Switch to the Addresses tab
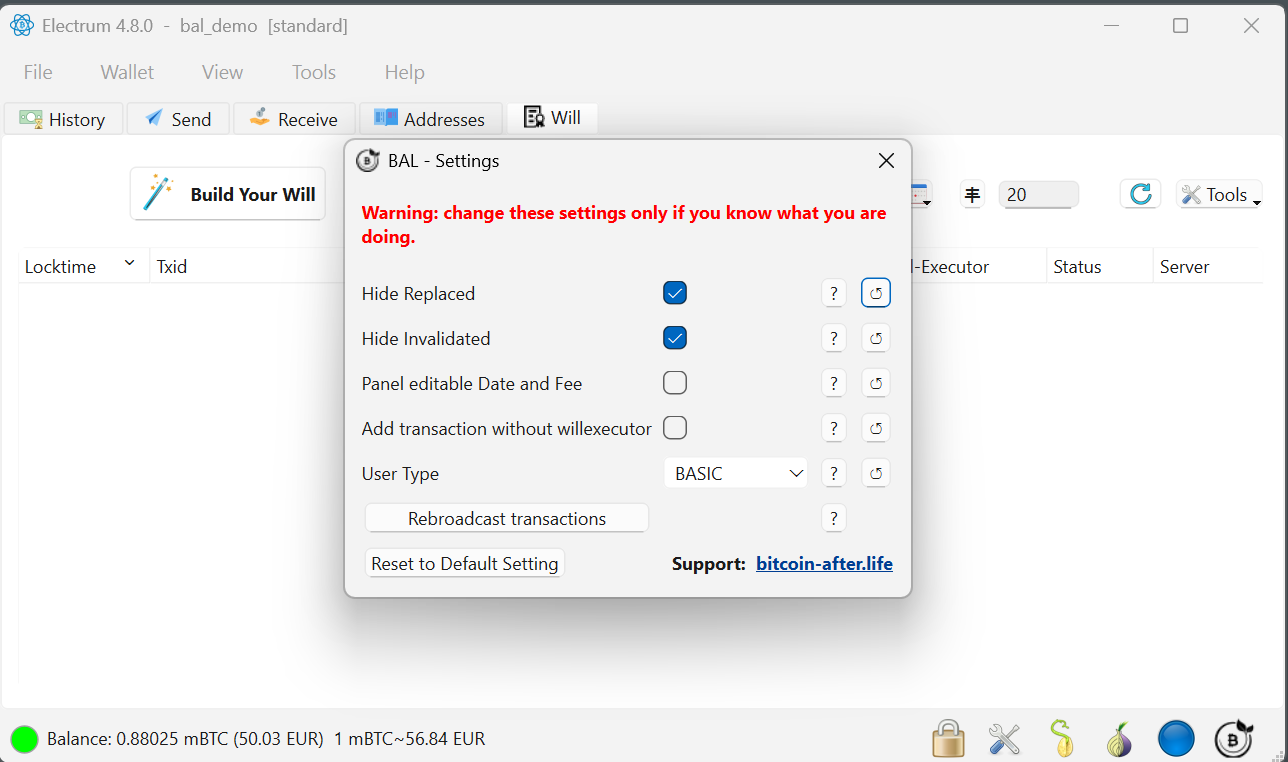The image size is (1288, 762). click(x=430, y=119)
